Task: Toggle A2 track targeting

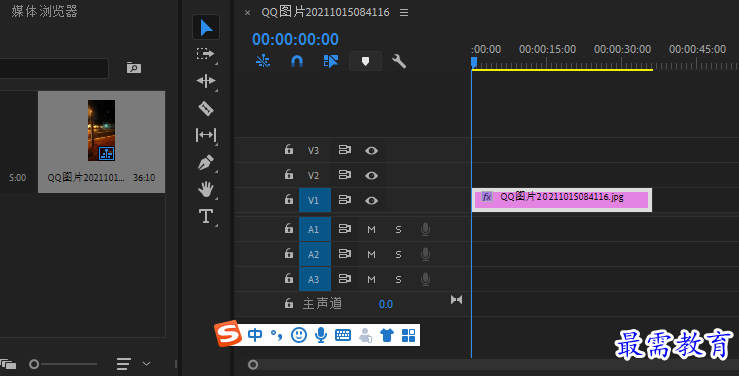Action: [314, 254]
